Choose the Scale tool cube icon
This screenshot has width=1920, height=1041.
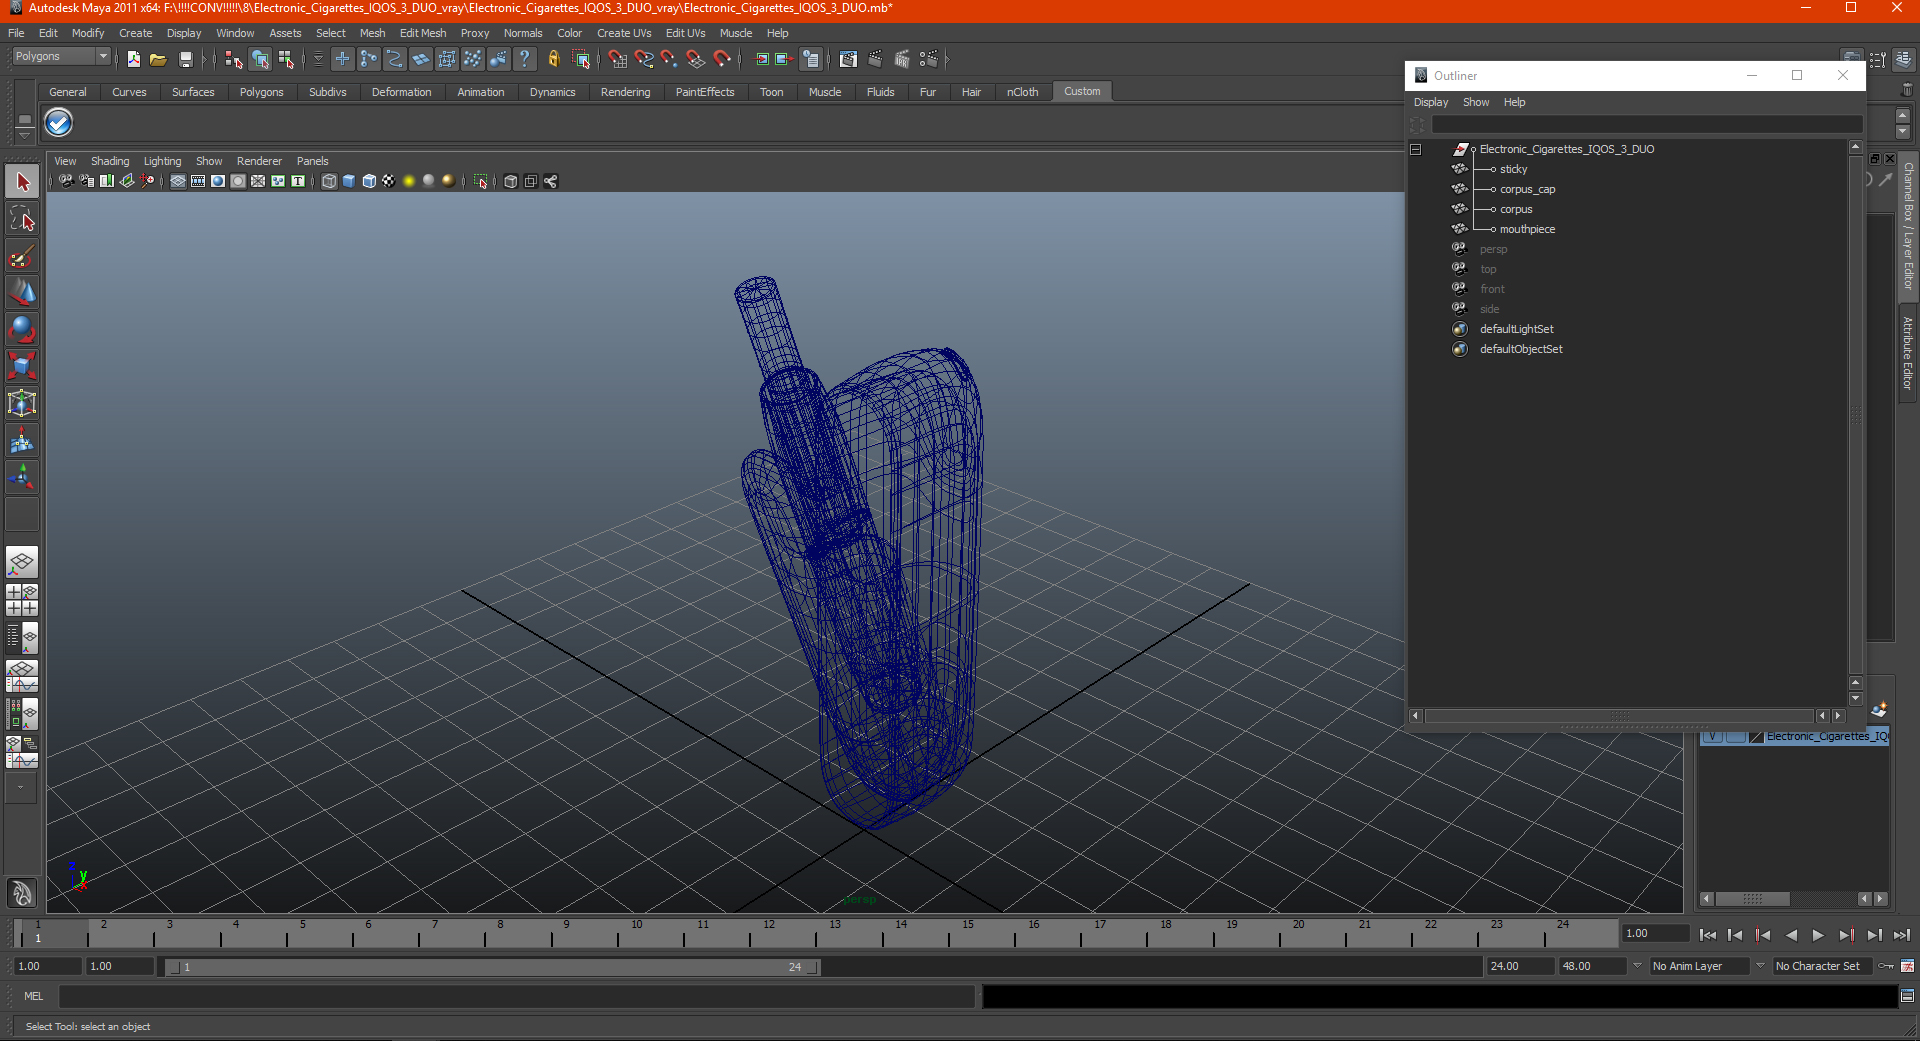click(x=22, y=366)
